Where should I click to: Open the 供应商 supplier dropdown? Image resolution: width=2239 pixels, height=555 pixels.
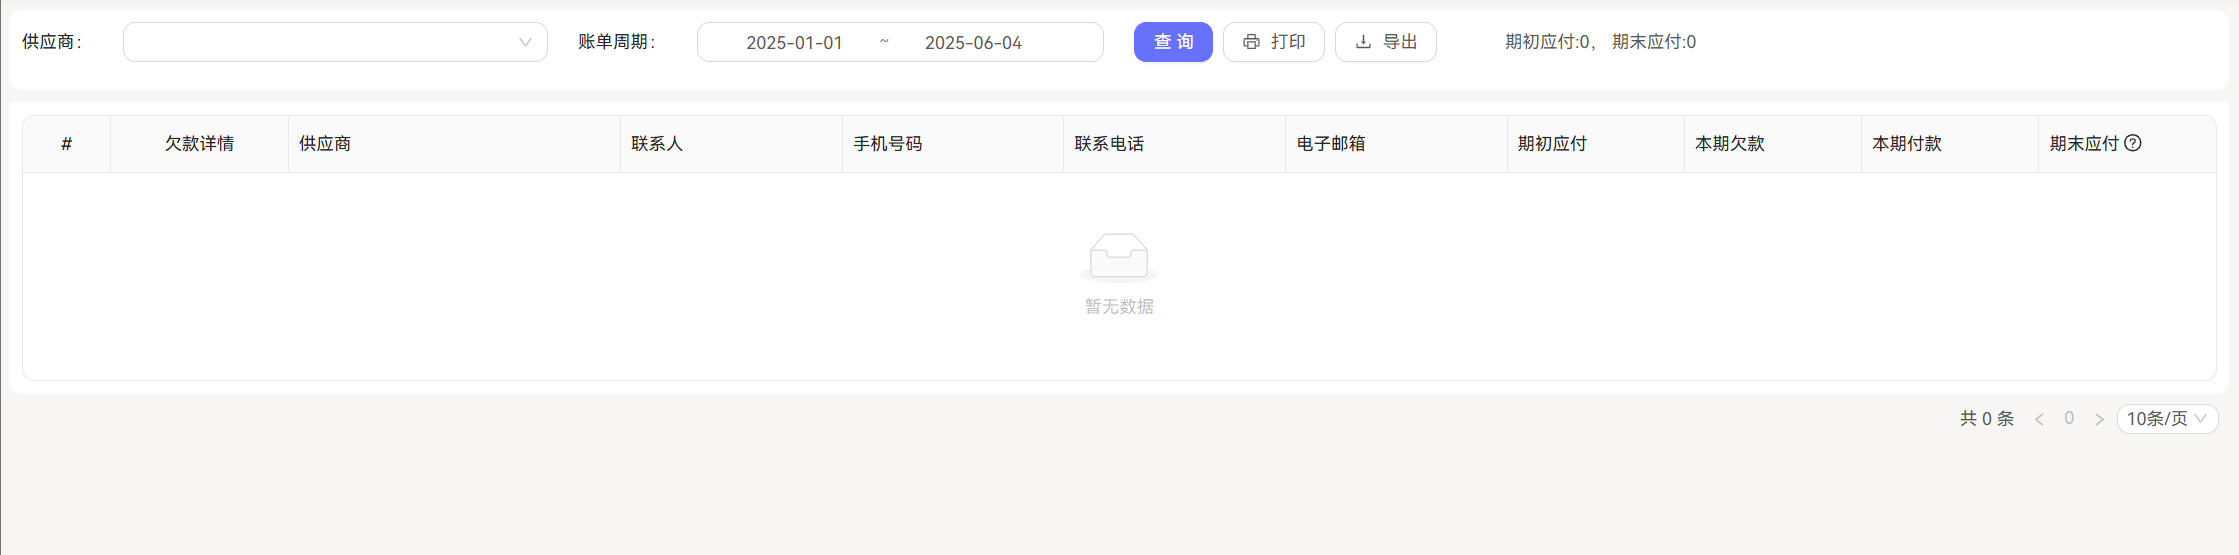coord(335,42)
